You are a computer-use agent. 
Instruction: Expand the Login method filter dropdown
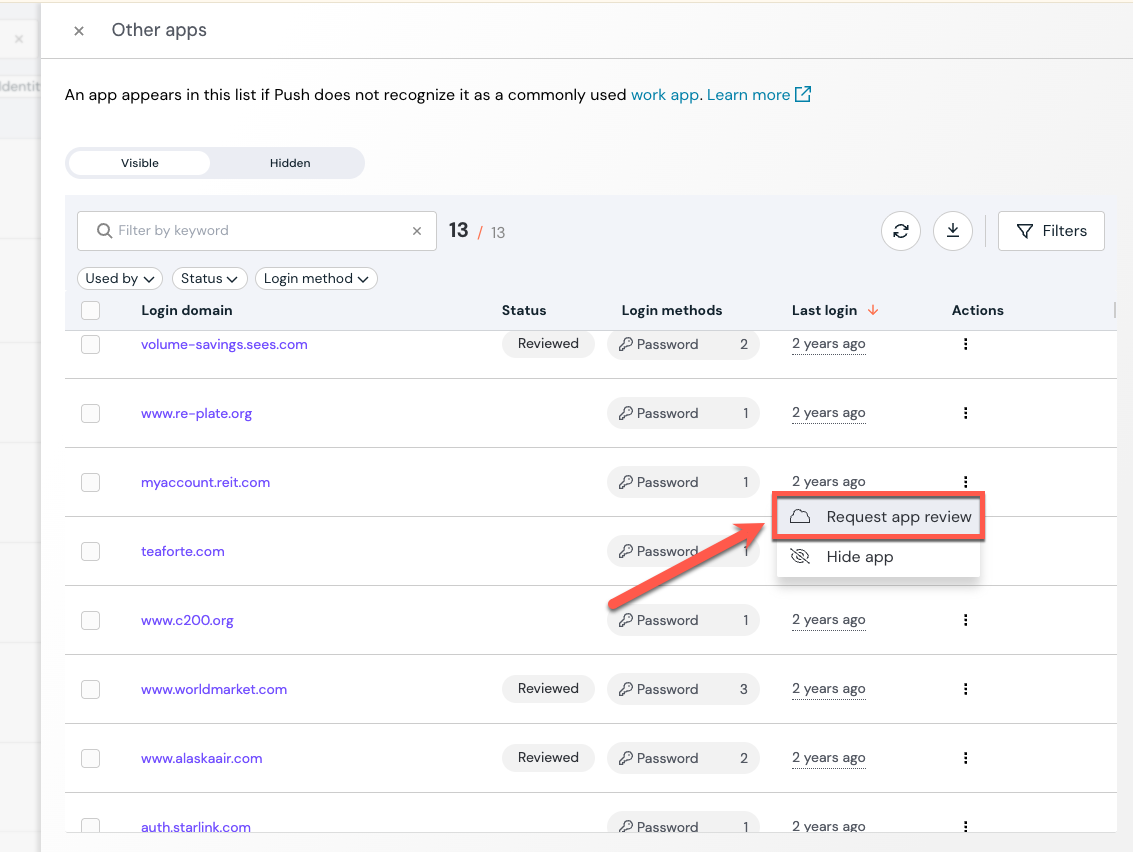pos(316,278)
